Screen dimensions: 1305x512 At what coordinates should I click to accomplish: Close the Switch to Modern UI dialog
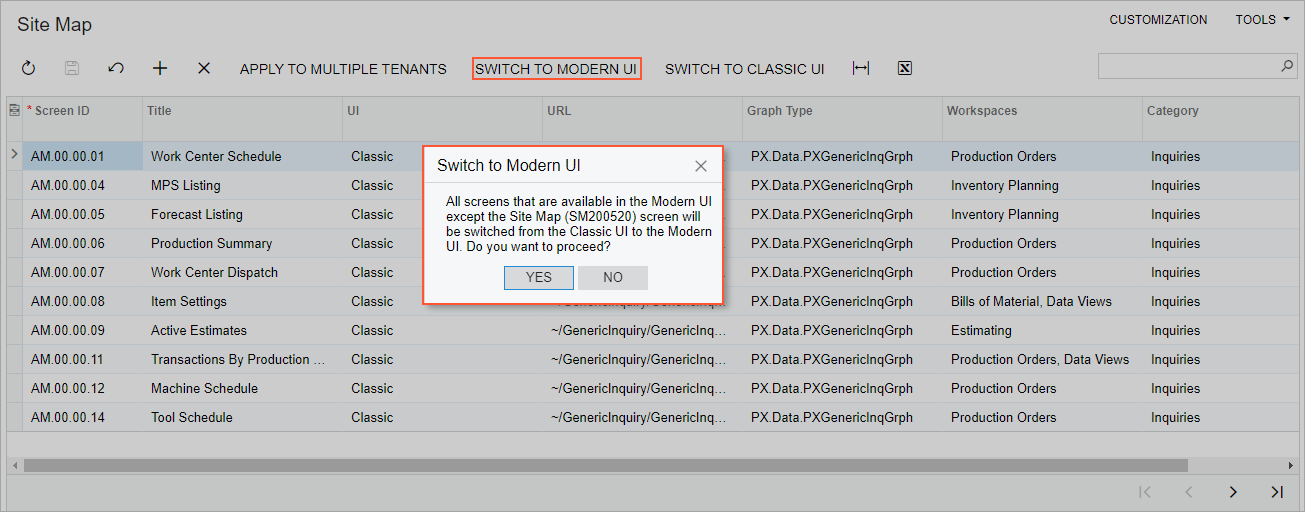tap(701, 166)
